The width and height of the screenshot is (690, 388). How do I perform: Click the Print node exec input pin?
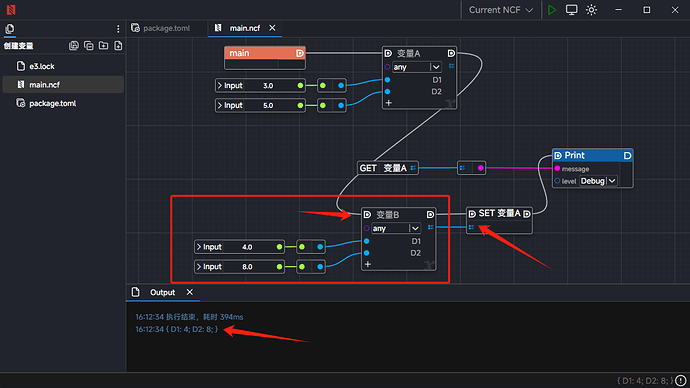(558, 155)
